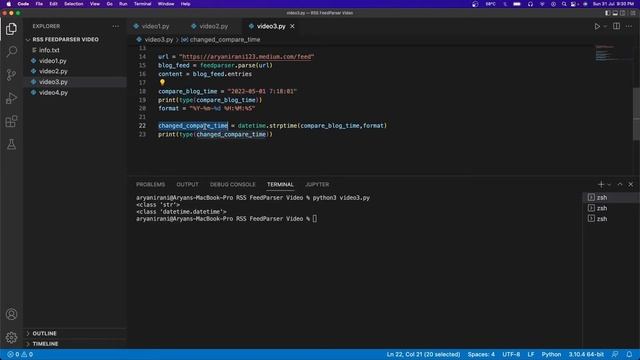Open the Selection menu
Image resolution: width=640 pixels, height=360 pixels.
pos(73,4)
